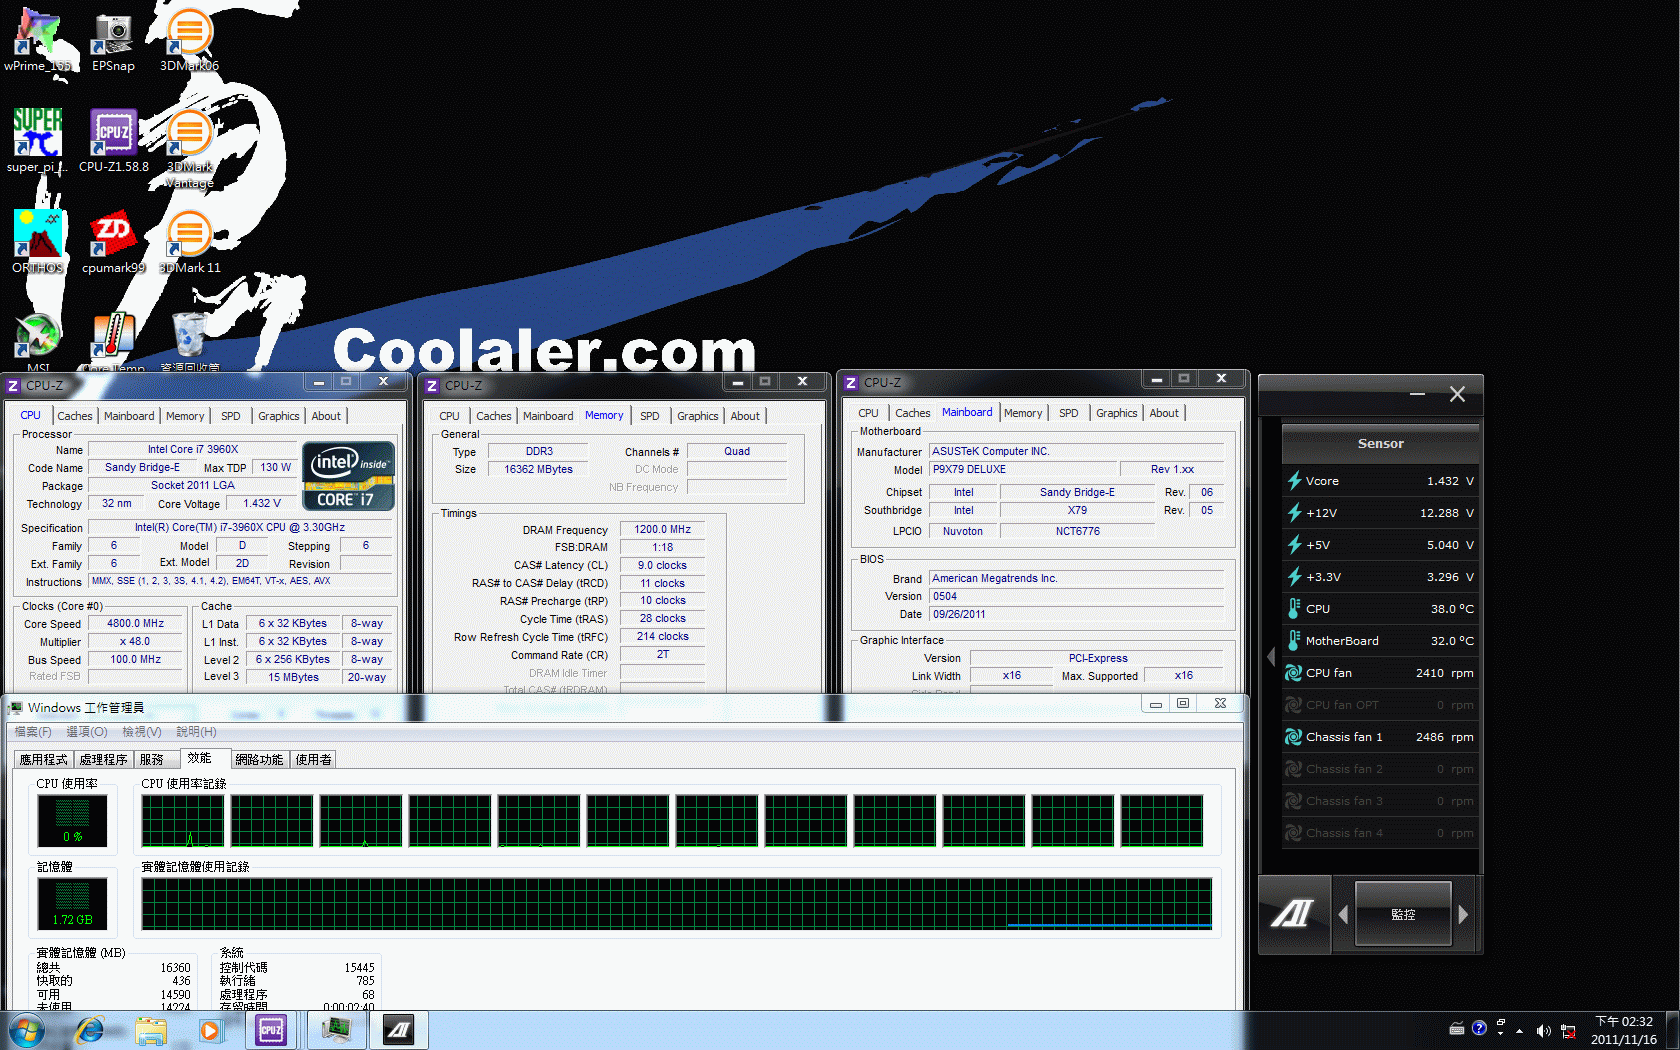Click the AI Suite right arrow next to 監控

(x=1463, y=914)
